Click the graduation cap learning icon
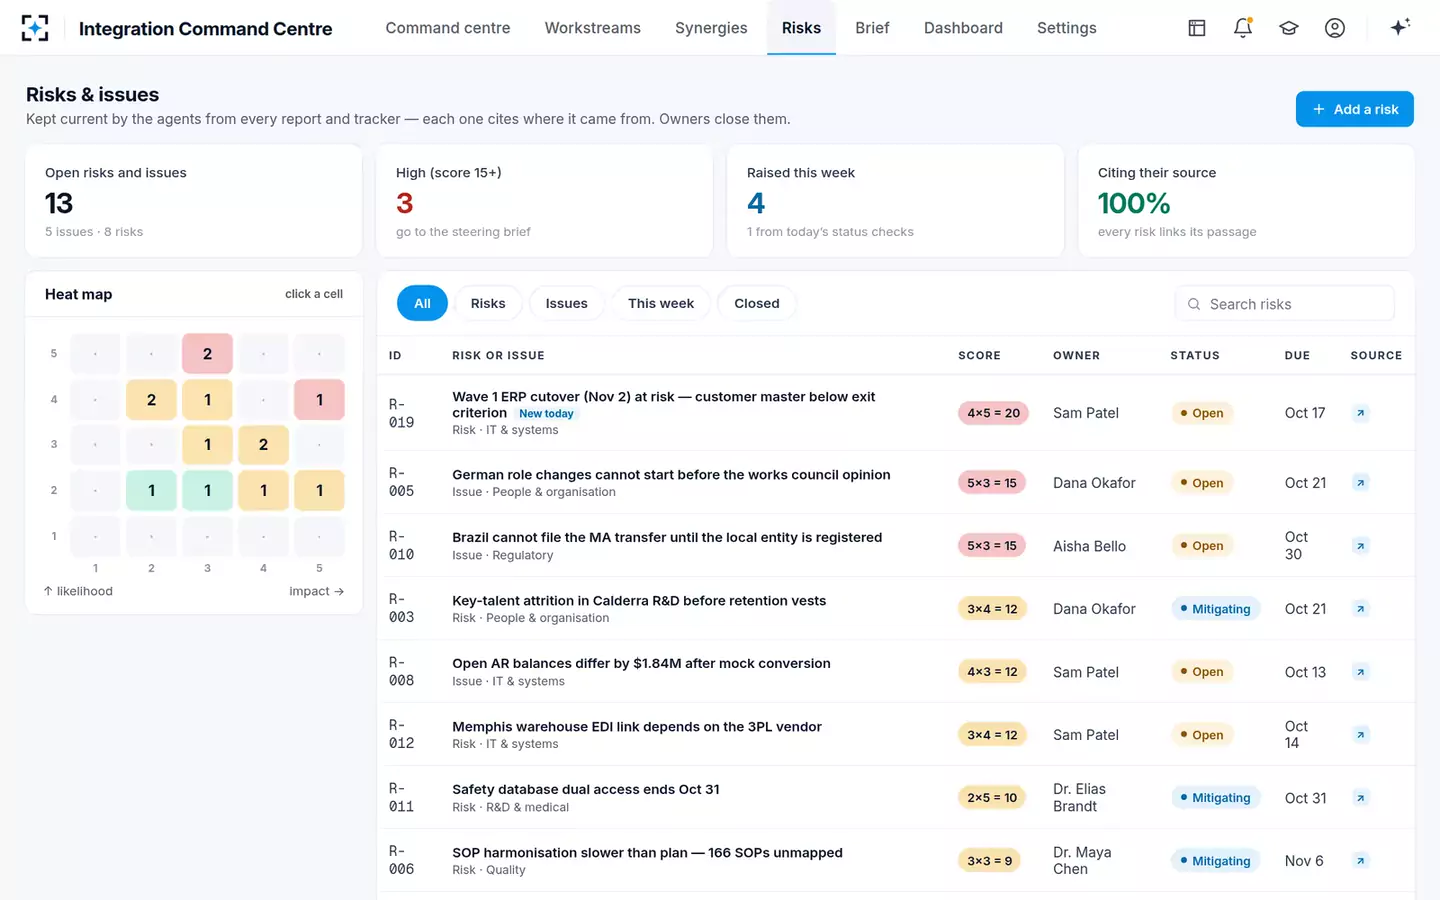 tap(1289, 28)
